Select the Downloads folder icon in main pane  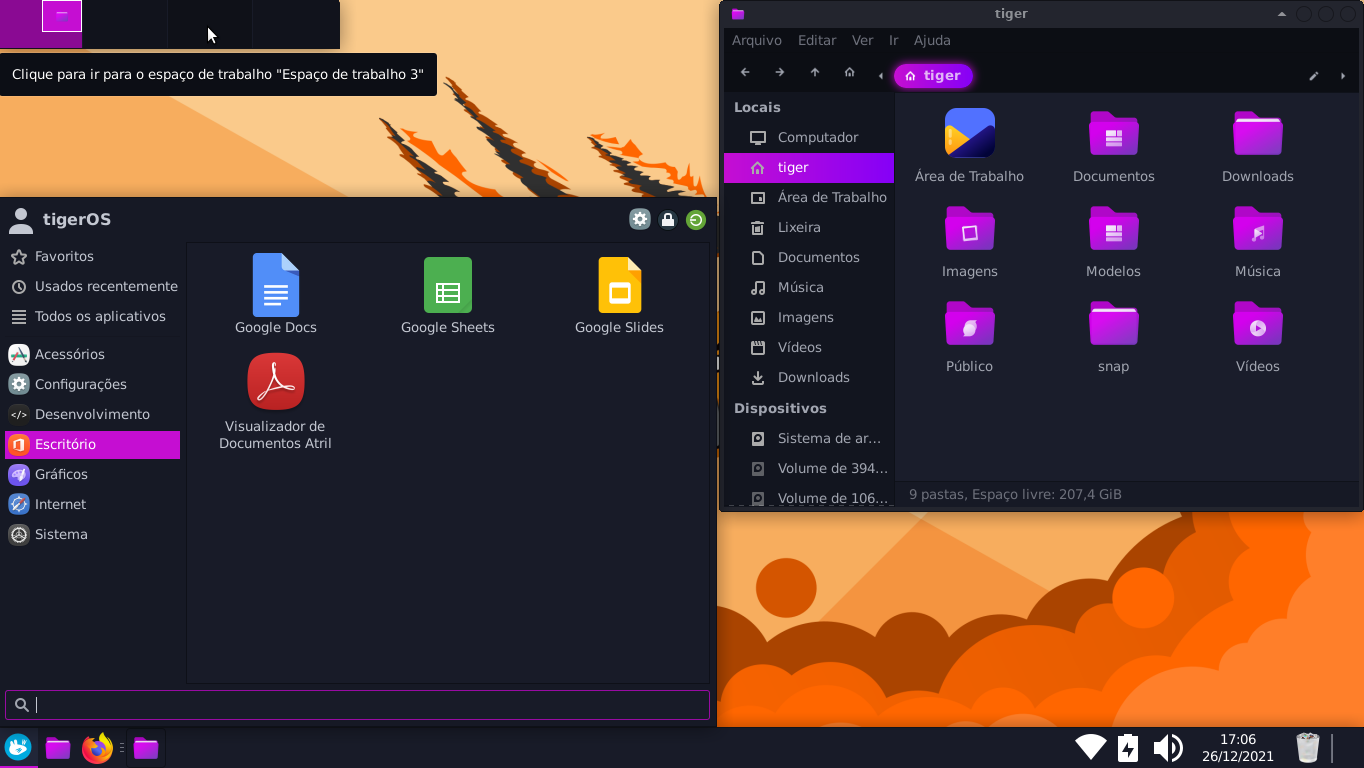click(1257, 133)
